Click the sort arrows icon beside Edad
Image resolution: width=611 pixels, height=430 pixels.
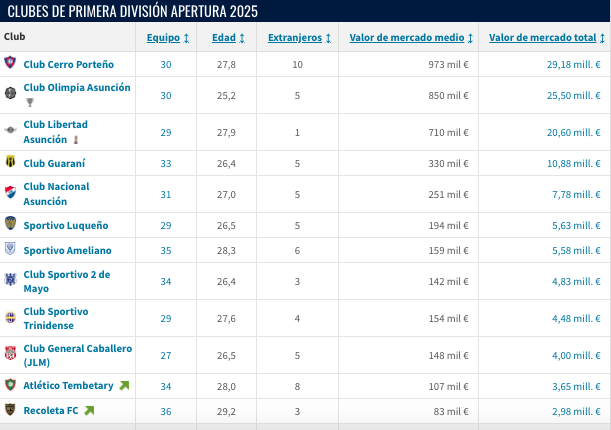[242, 38]
